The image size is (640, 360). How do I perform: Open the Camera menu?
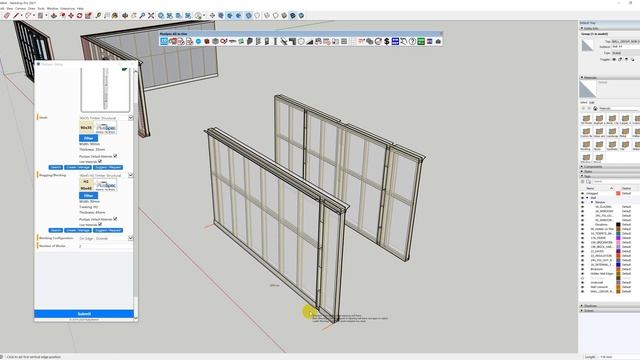click(20, 9)
